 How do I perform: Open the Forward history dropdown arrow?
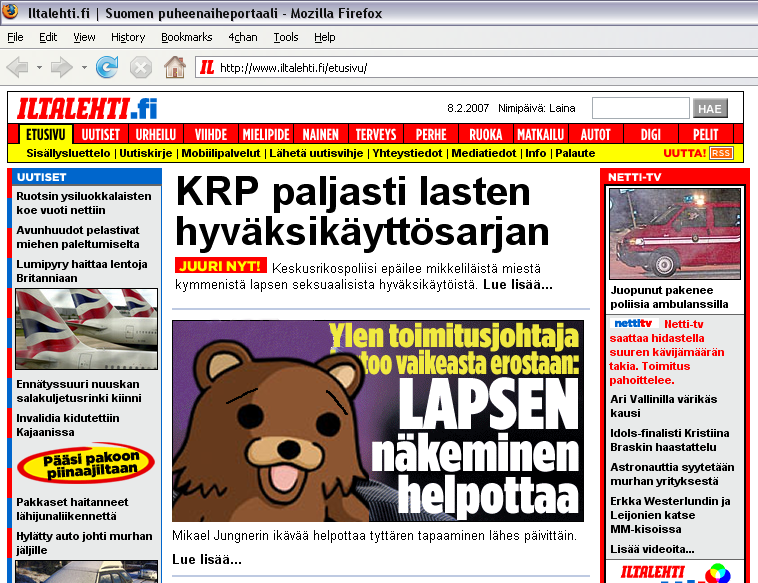coord(84,68)
